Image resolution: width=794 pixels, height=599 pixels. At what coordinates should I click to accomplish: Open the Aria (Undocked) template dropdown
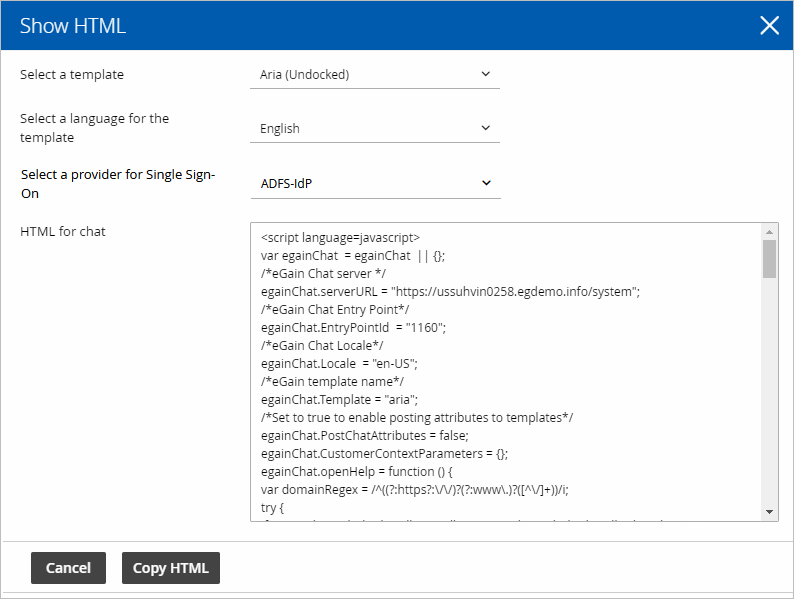click(375, 74)
